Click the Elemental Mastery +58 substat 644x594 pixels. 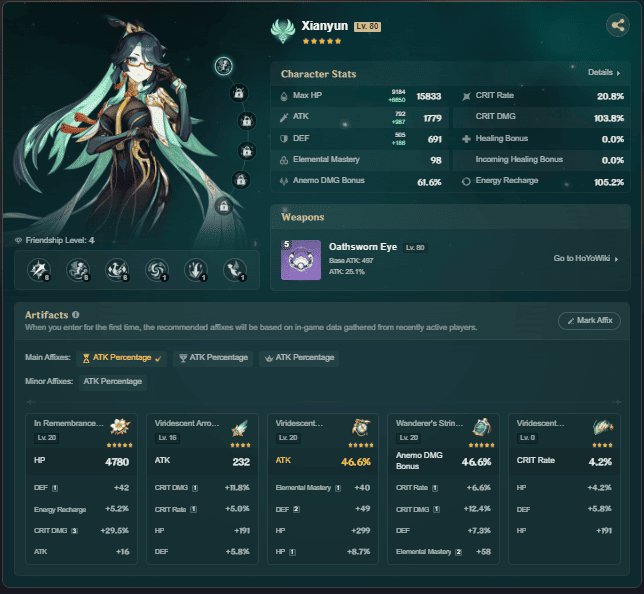click(443, 552)
